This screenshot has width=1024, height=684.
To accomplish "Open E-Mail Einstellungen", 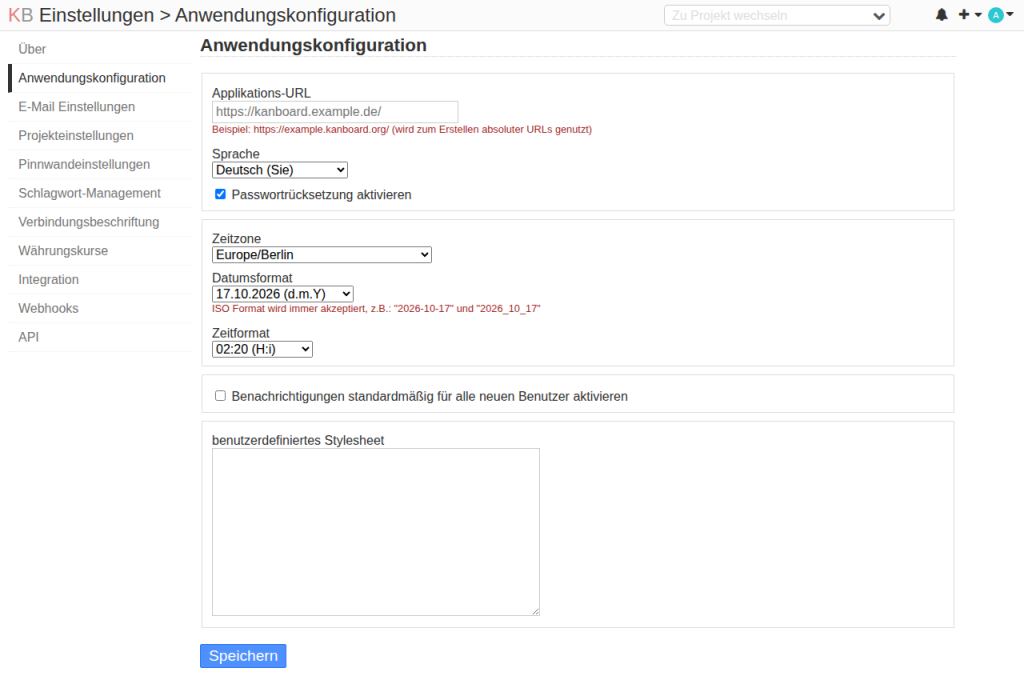I will 76,106.
